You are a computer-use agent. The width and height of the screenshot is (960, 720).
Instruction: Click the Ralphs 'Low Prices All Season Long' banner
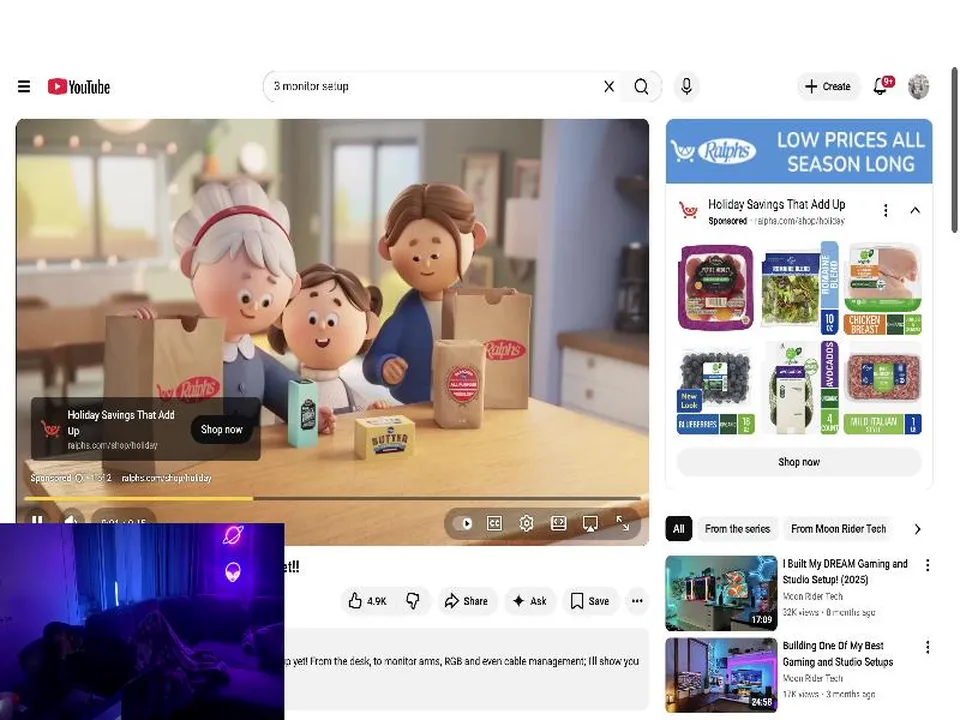(x=799, y=151)
